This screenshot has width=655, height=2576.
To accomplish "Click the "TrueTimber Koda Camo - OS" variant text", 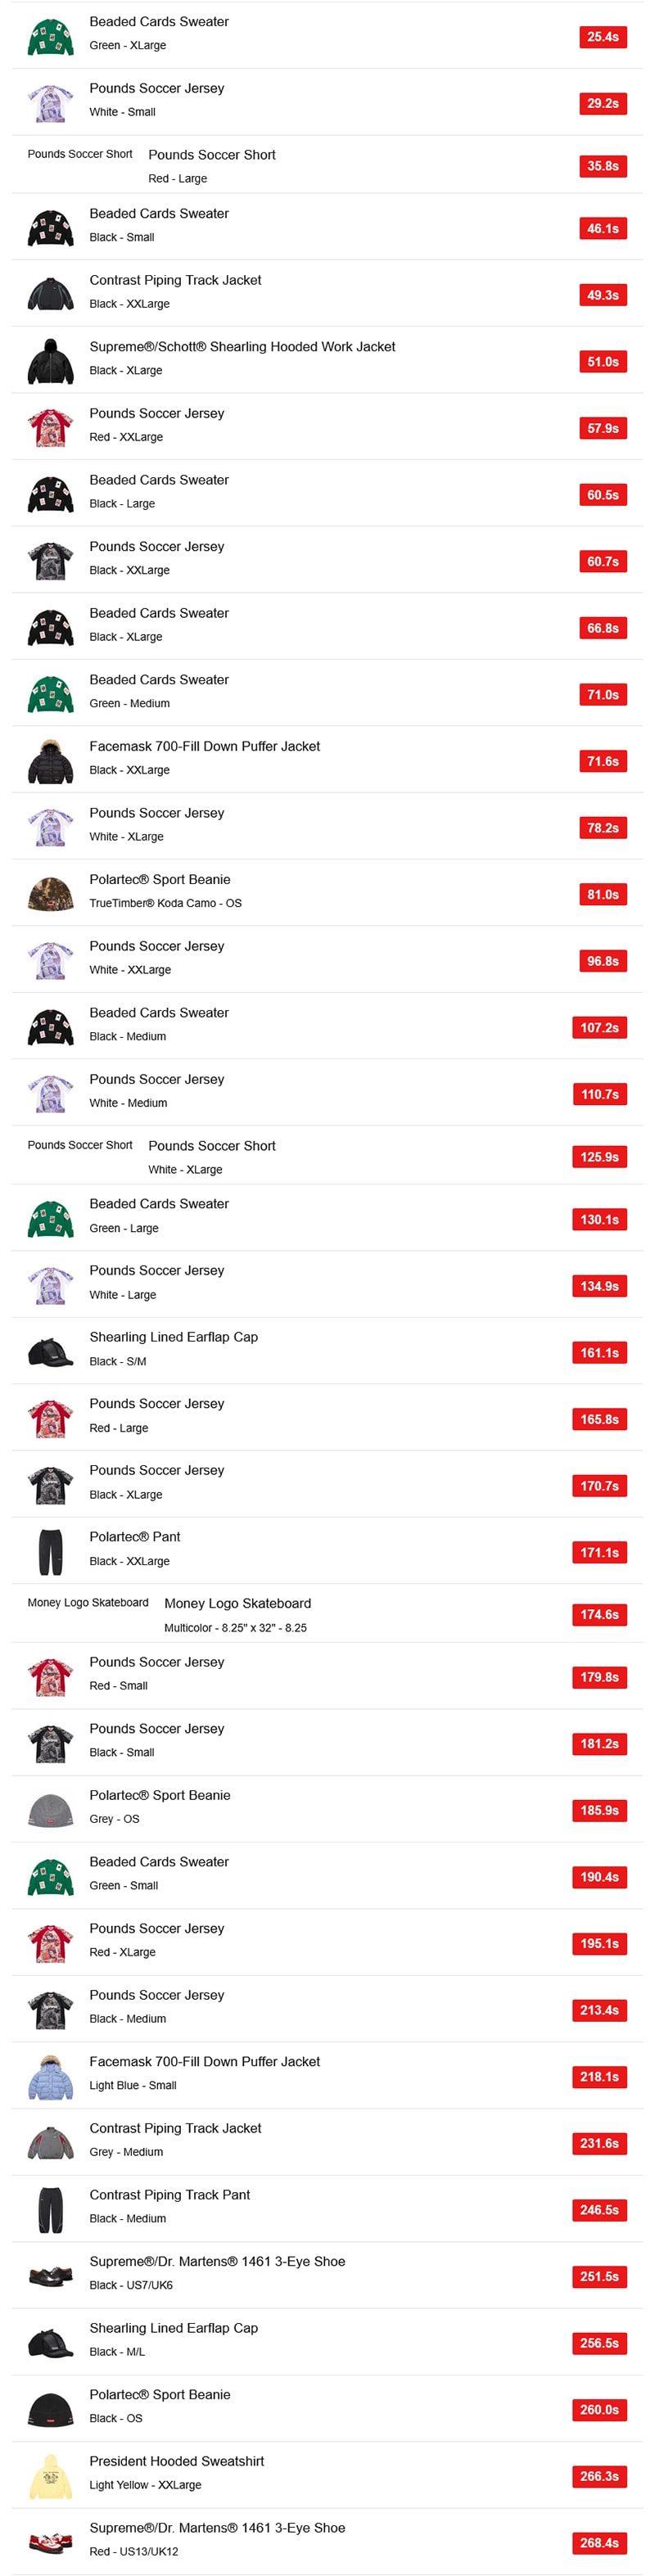I will pyautogui.click(x=165, y=903).
